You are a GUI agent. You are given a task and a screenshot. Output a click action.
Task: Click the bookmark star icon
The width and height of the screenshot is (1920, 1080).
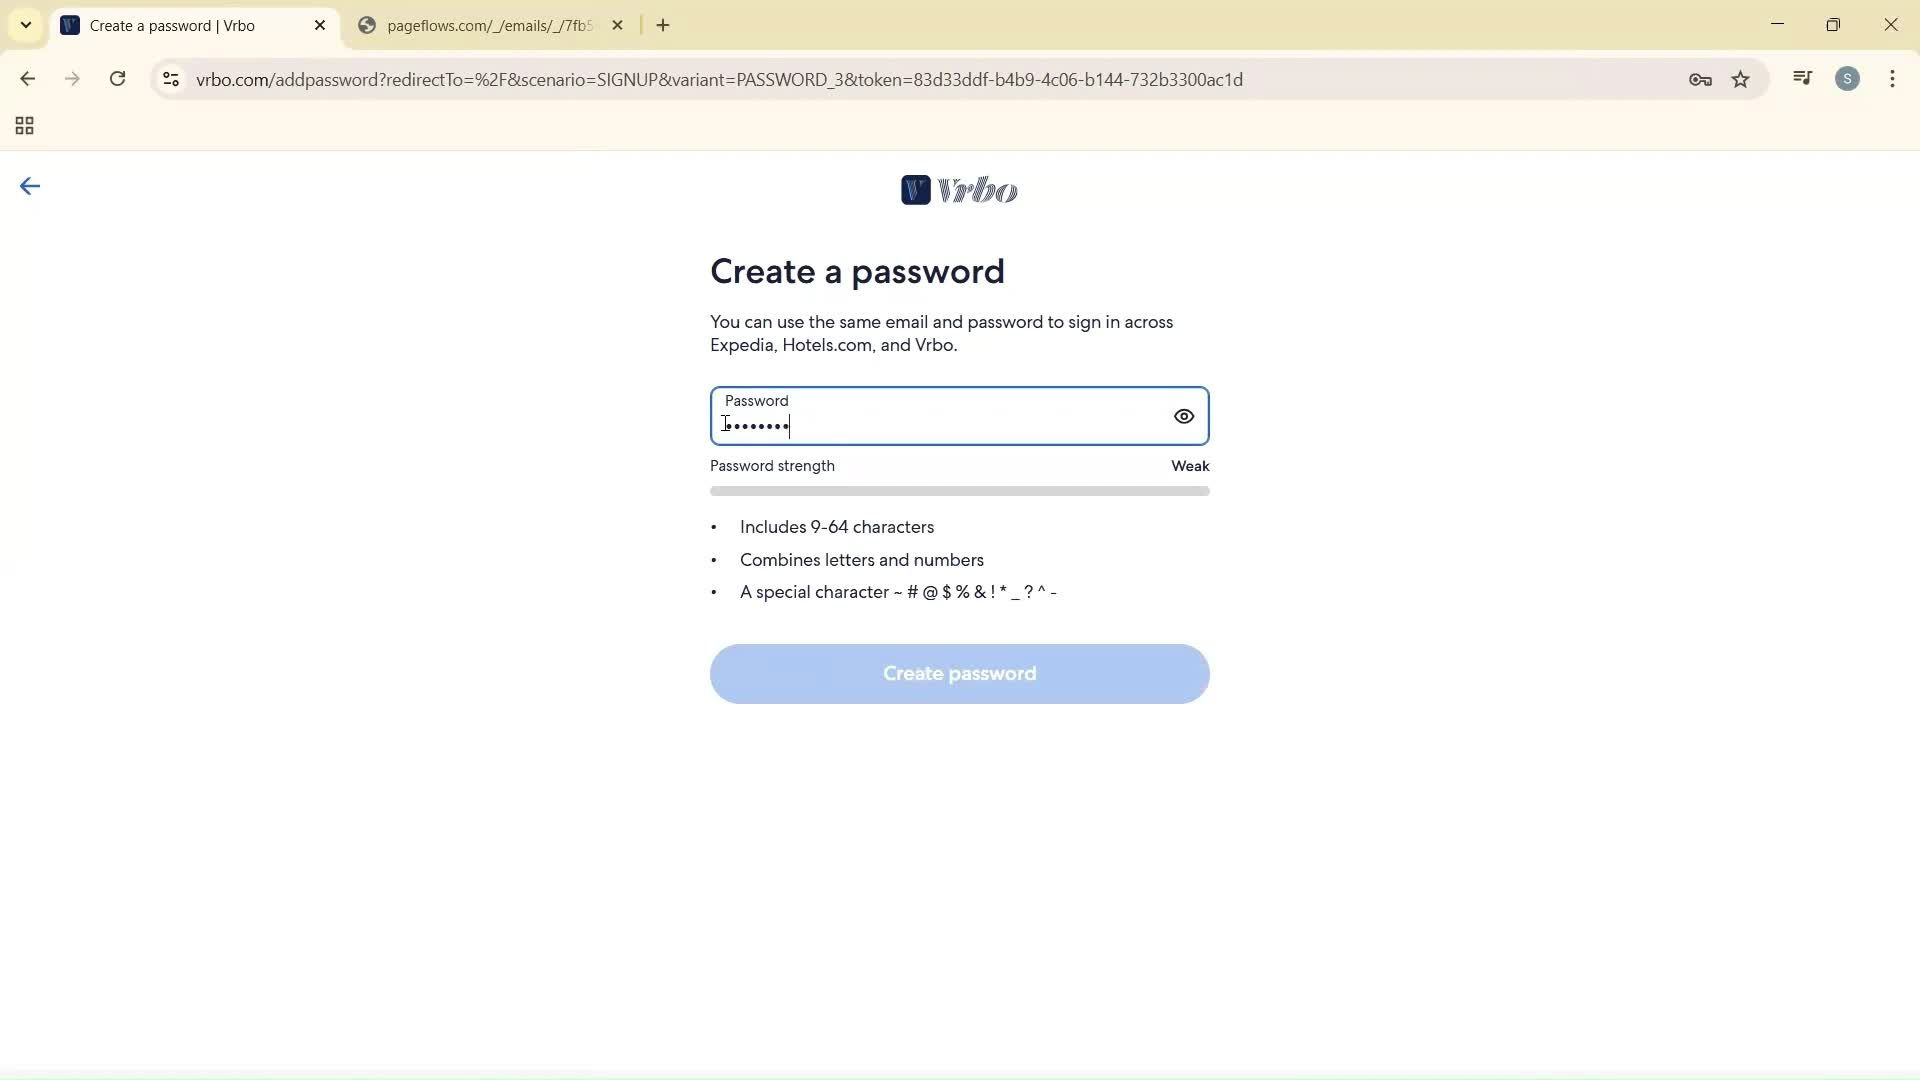point(1741,79)
